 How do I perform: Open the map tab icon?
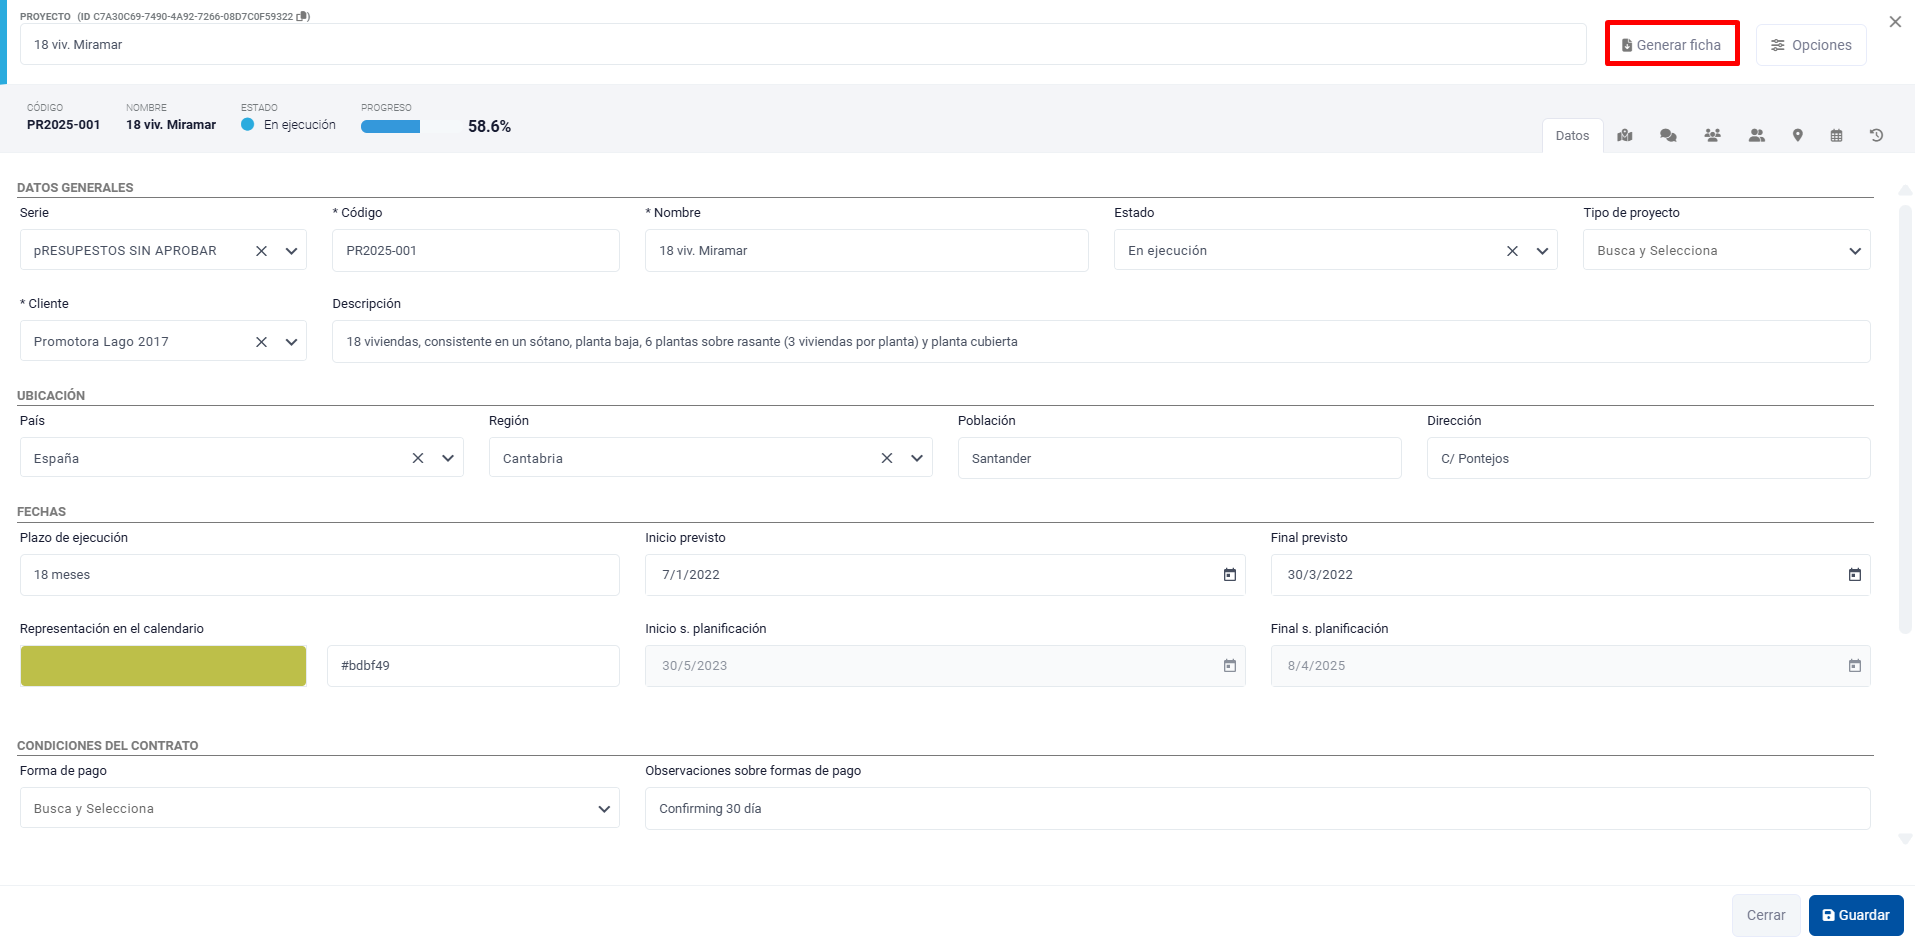1625,136
